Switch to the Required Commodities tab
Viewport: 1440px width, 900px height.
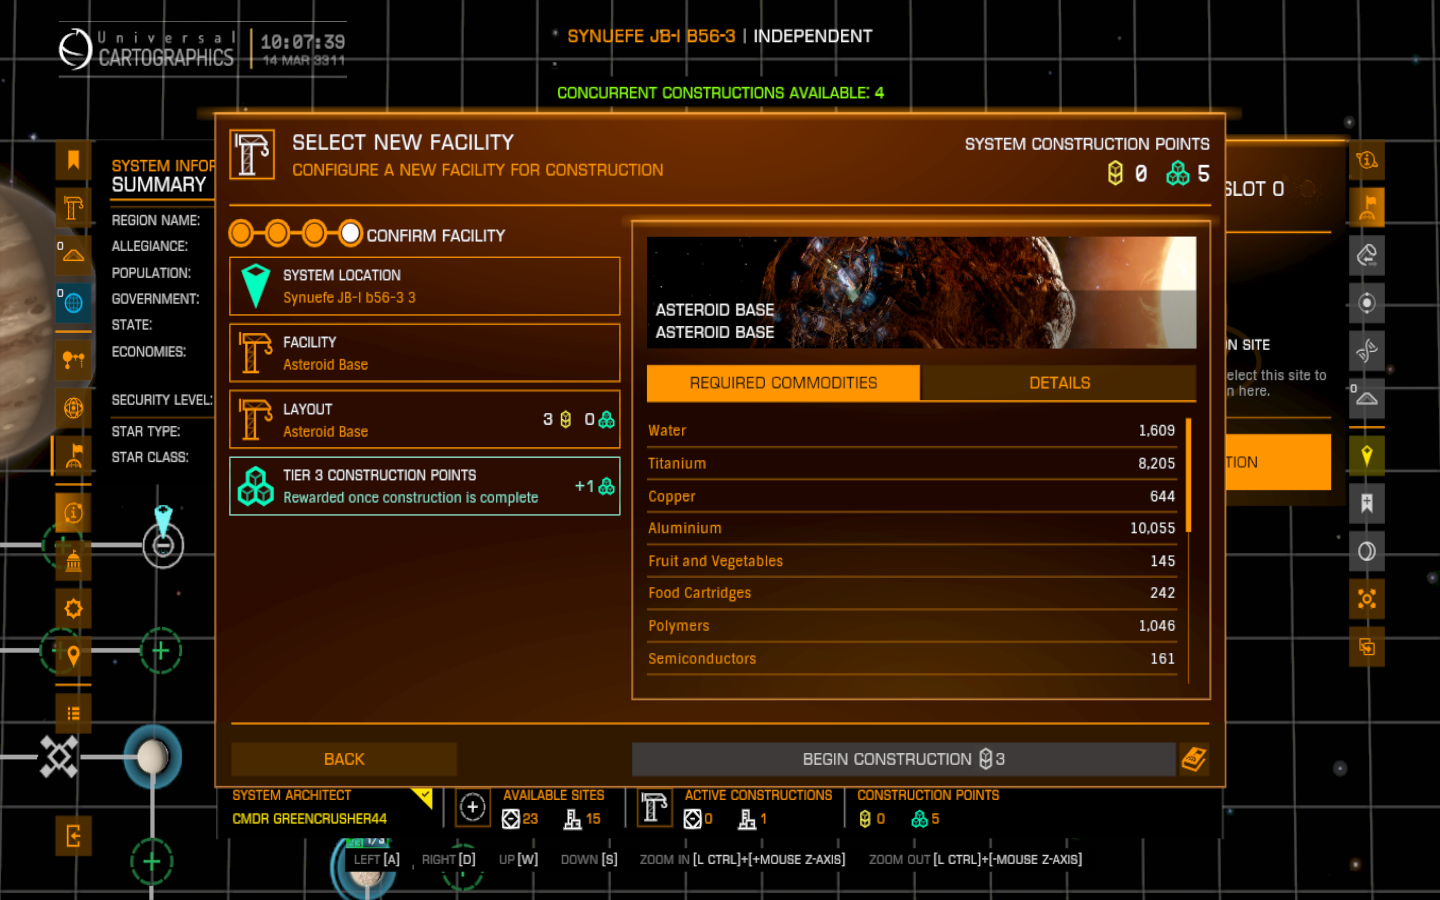[x=783, y=383]
